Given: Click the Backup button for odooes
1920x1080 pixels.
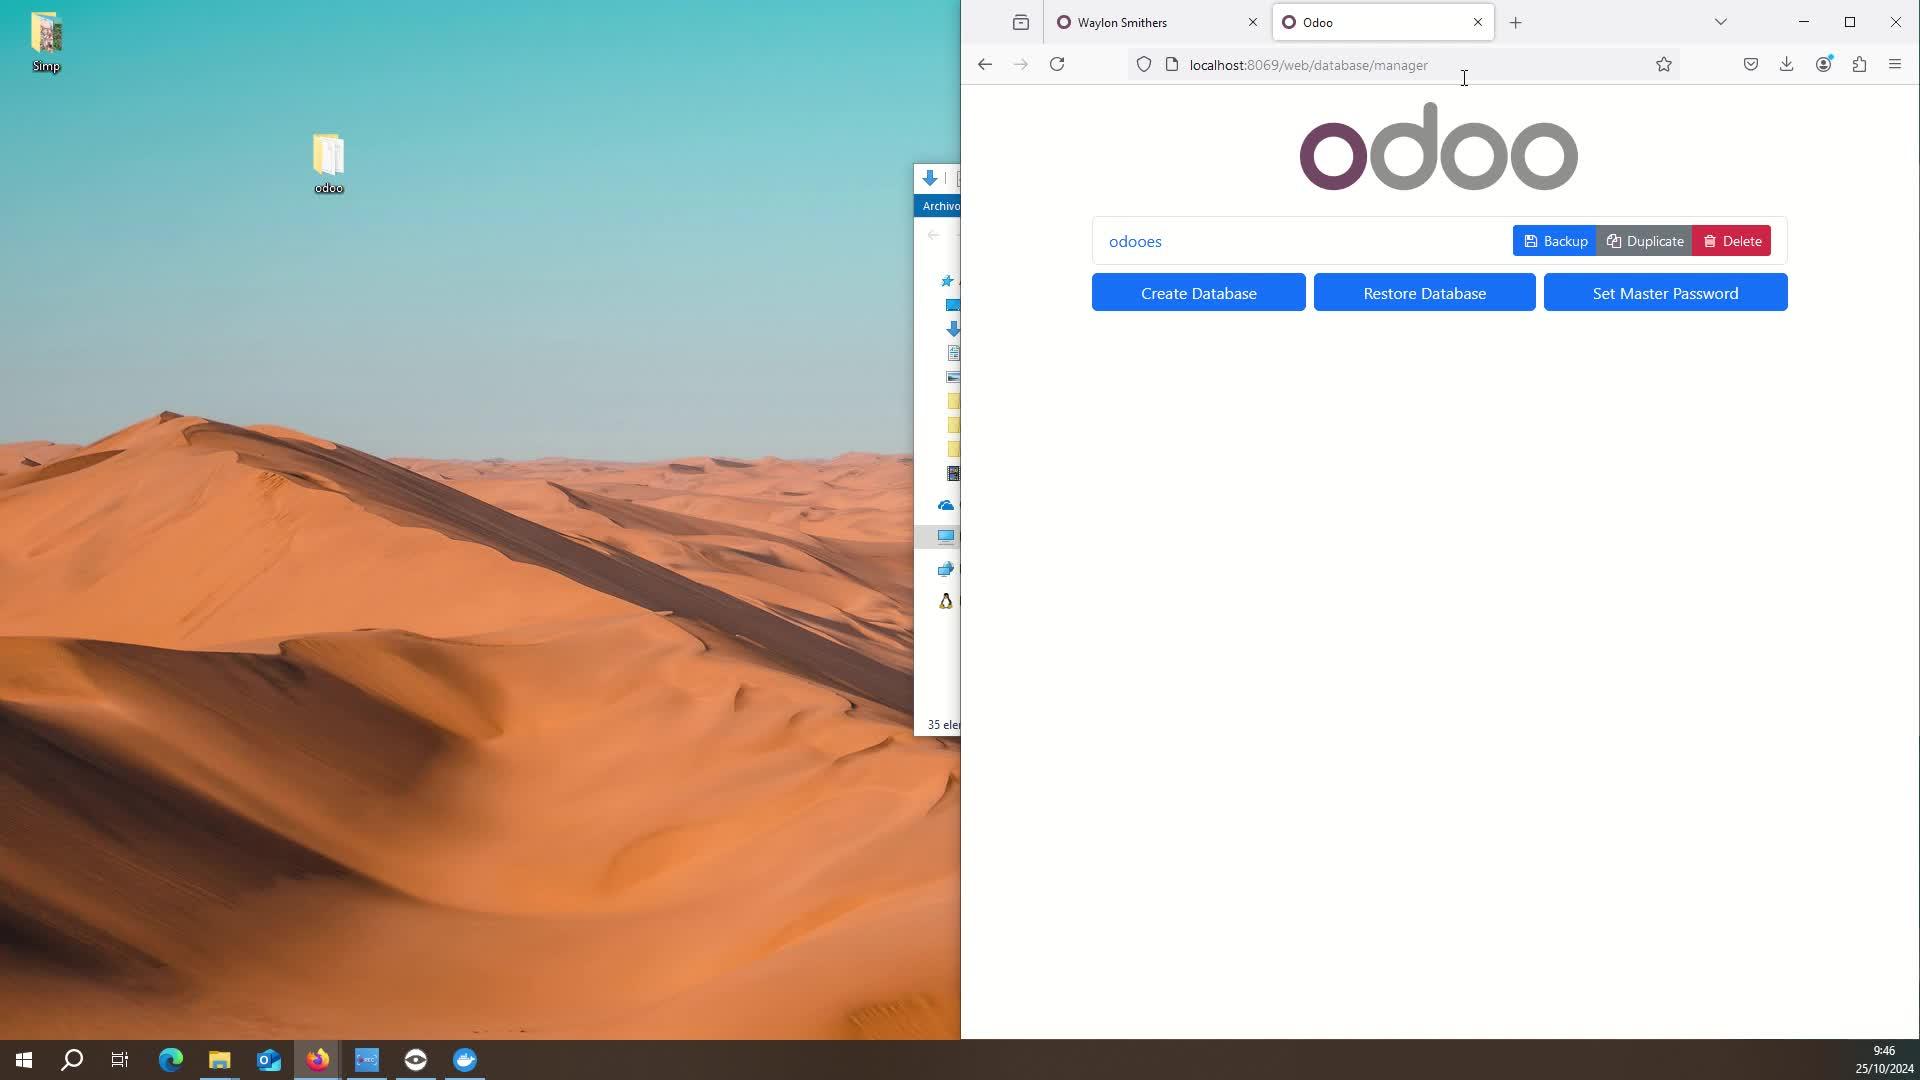Looking at the screenshot, I should coord(1555,241).
